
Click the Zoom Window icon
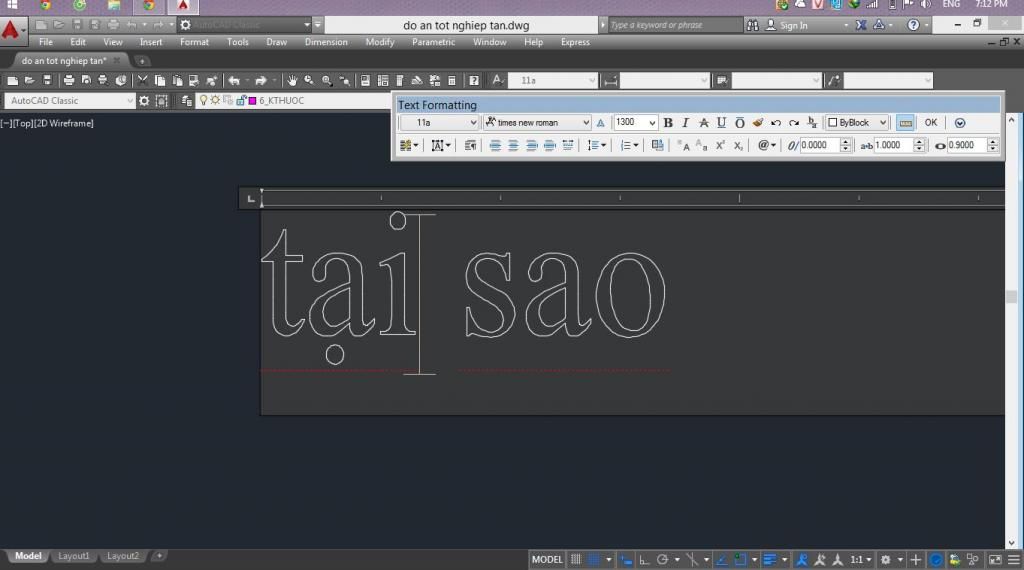tap(327, 80)
